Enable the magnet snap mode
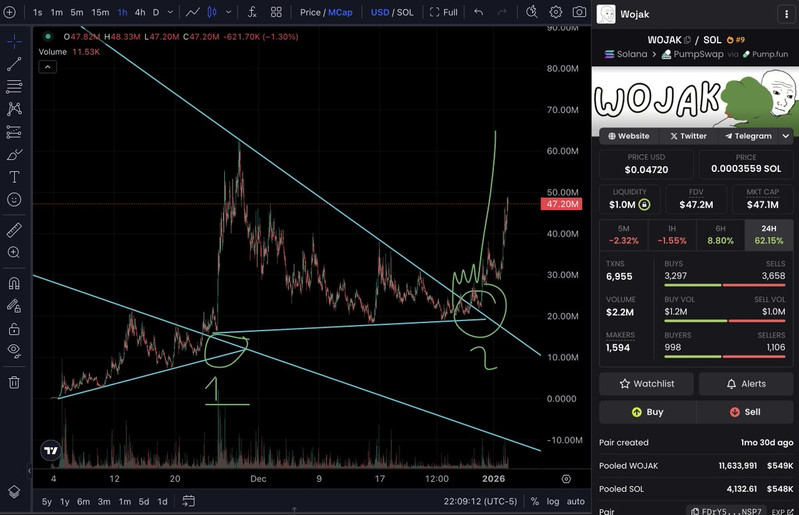The height and width of the screenshot is (515, 799). tap(14, 283)
